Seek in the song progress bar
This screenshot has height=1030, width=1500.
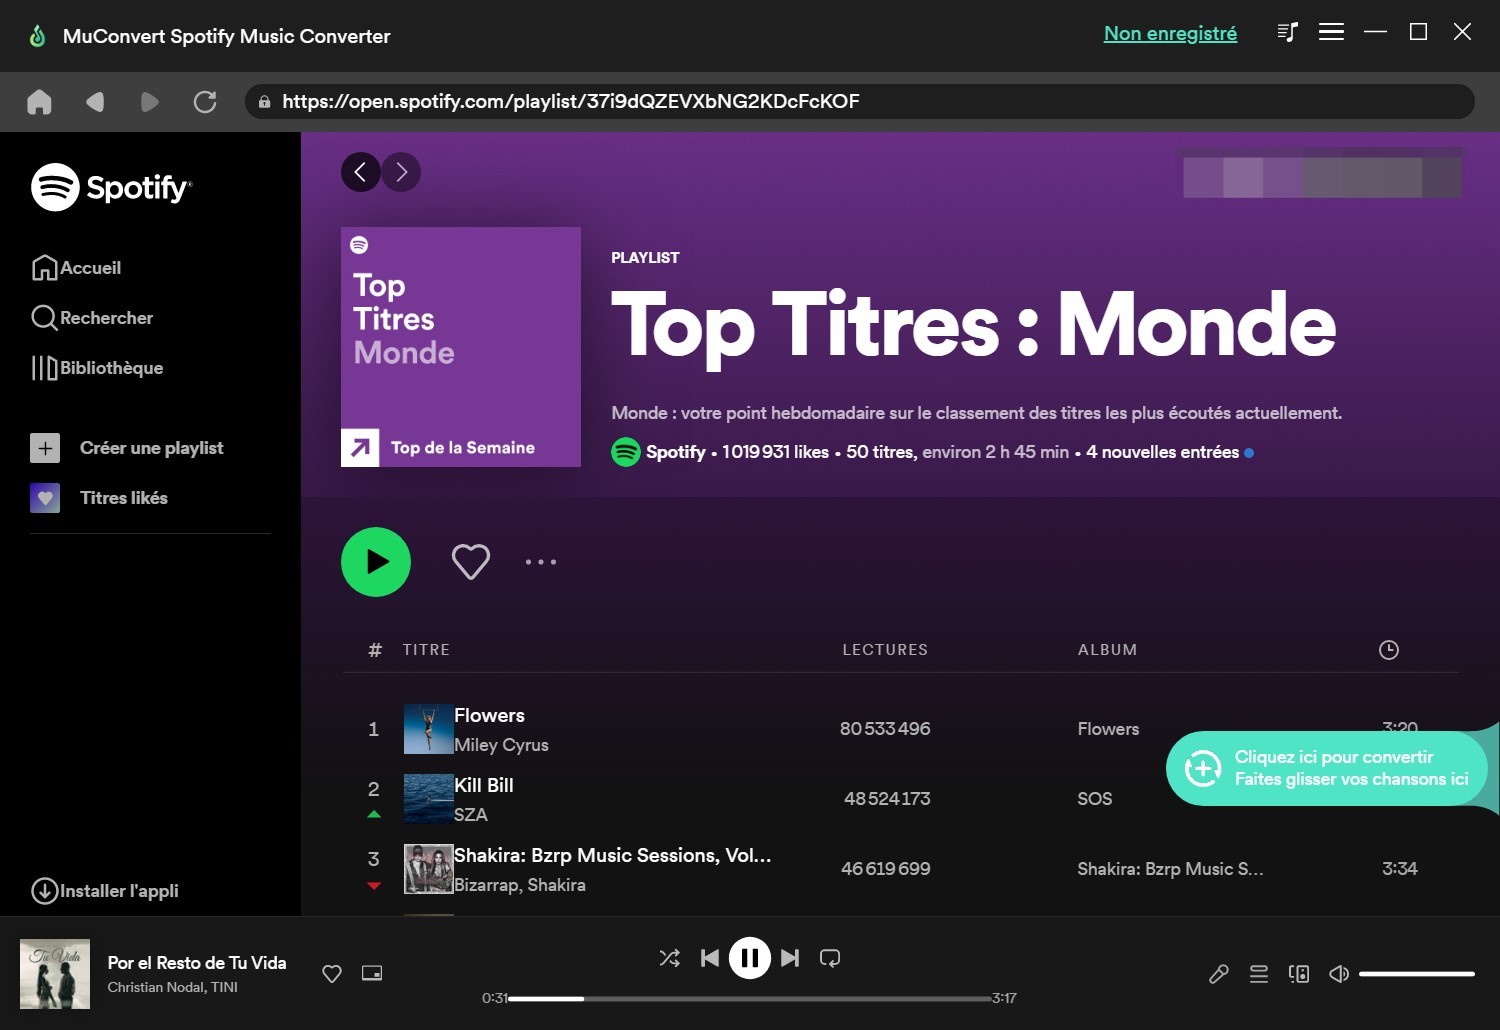coord(750,998)
